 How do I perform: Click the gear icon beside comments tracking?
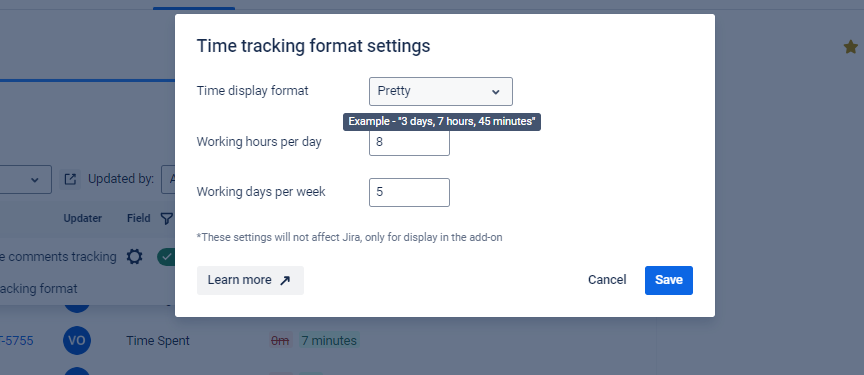134,257
